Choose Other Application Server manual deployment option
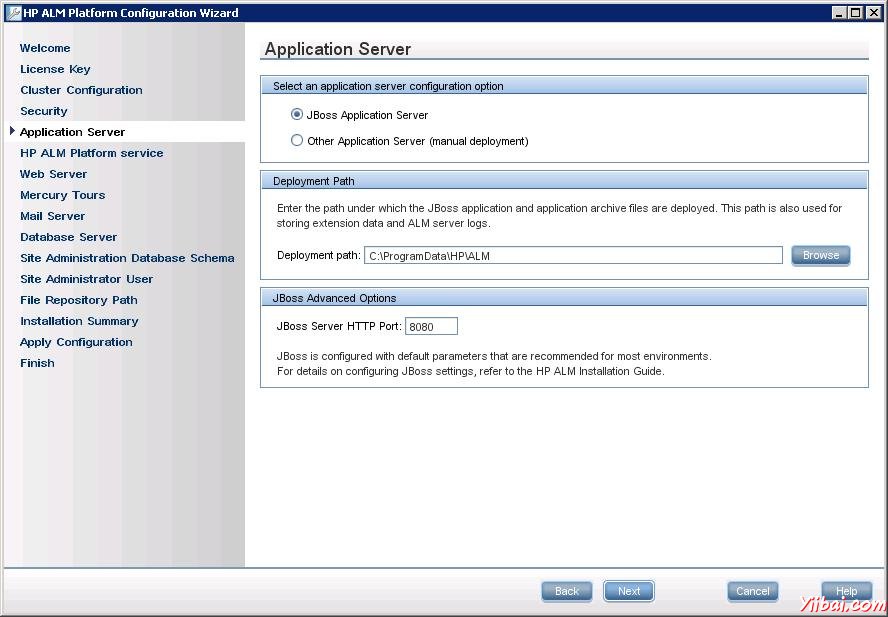 point(297,141)
